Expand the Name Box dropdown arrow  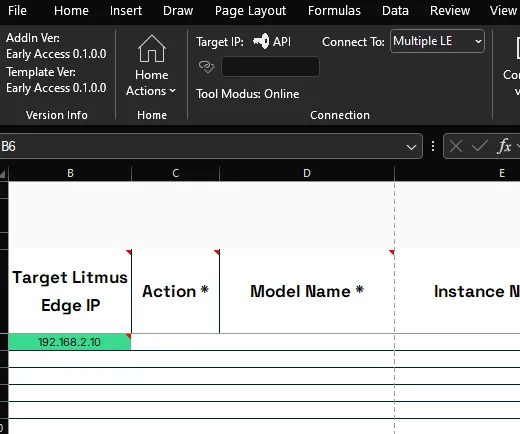[411, 147]
